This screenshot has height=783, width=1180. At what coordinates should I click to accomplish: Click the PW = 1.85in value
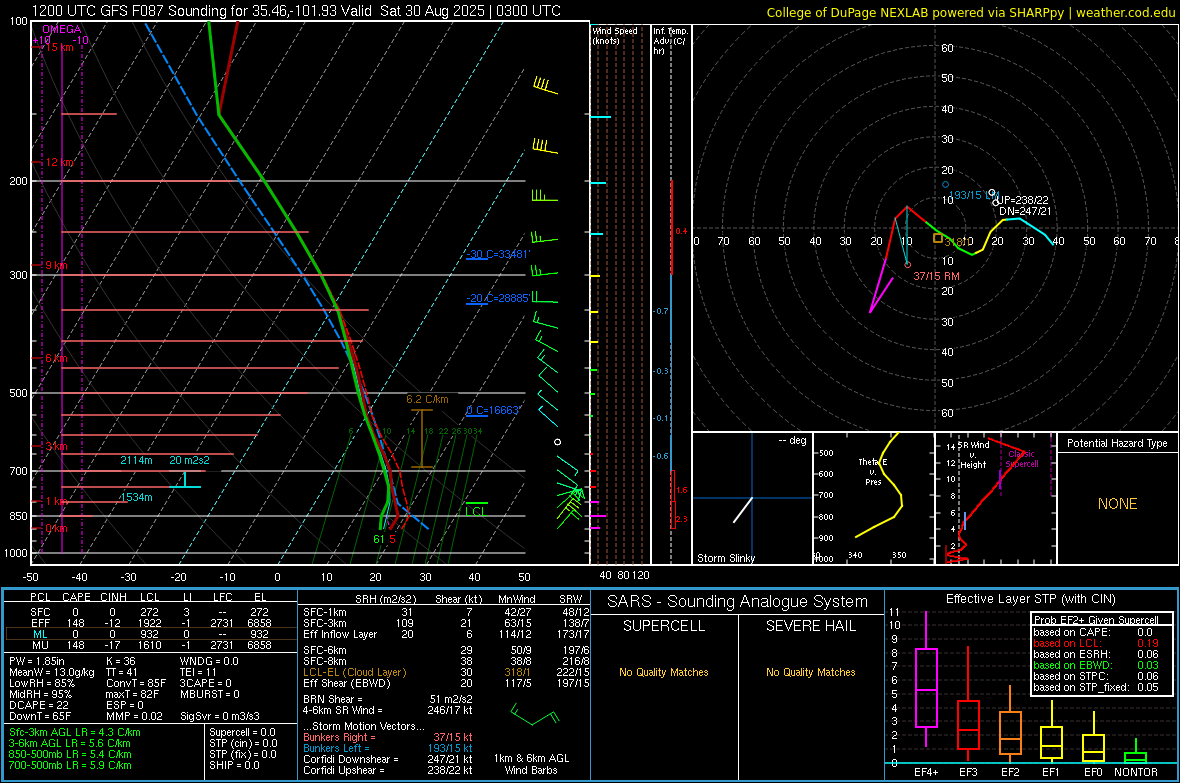coord(37,661)
